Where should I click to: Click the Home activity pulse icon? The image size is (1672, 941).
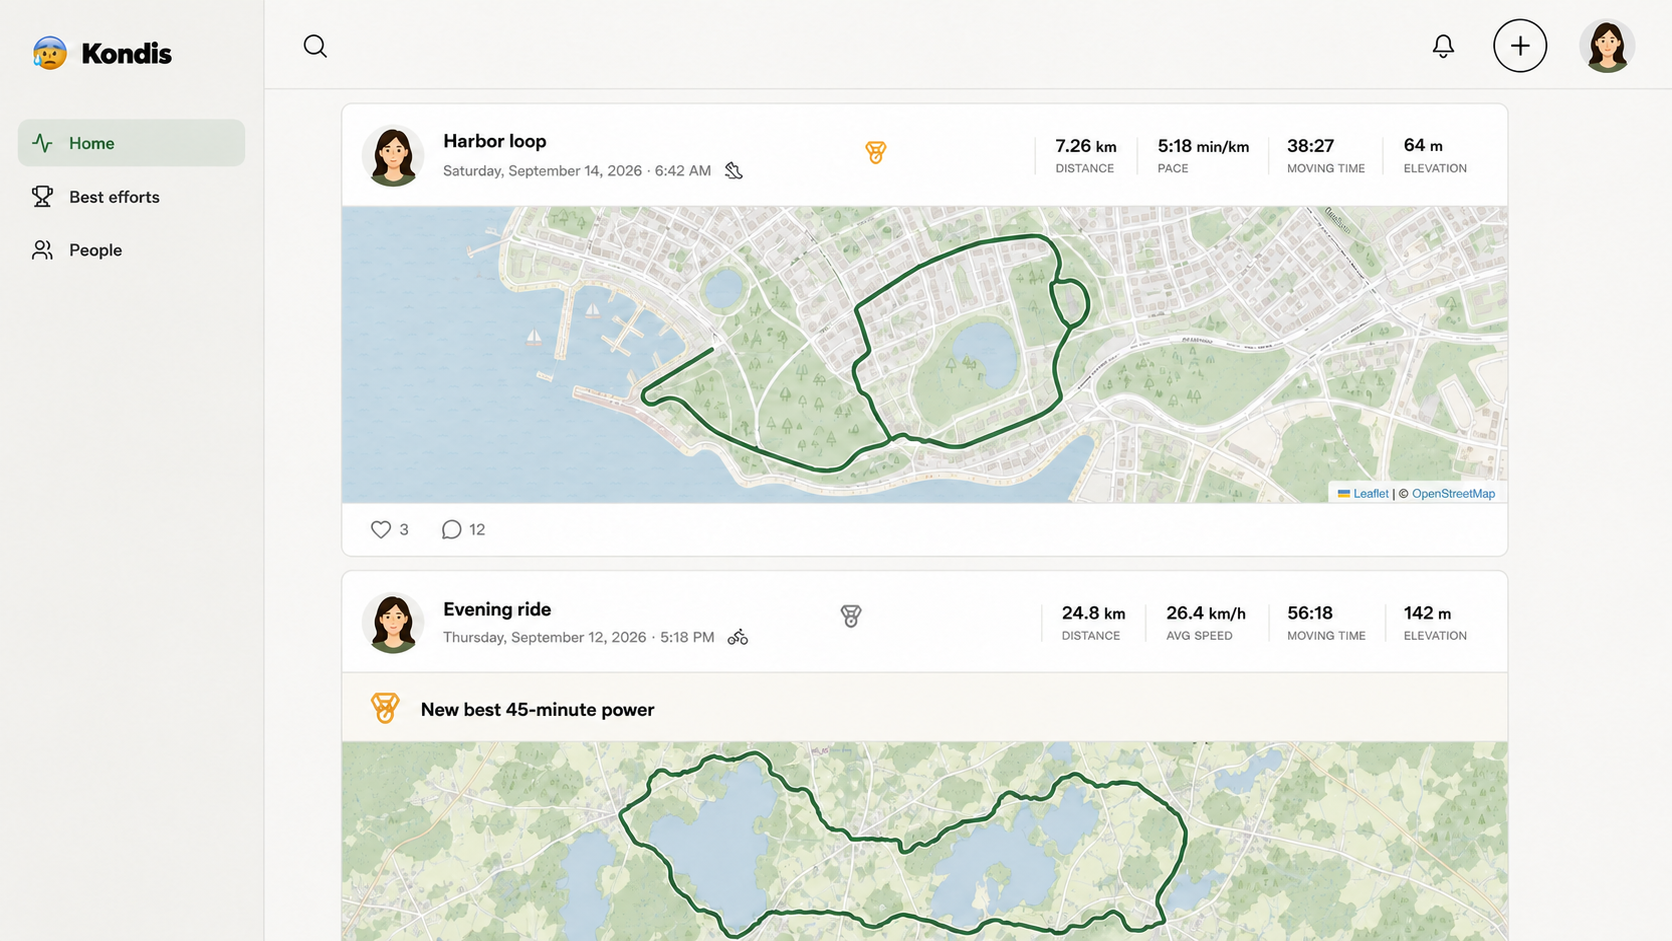(42, 143)
